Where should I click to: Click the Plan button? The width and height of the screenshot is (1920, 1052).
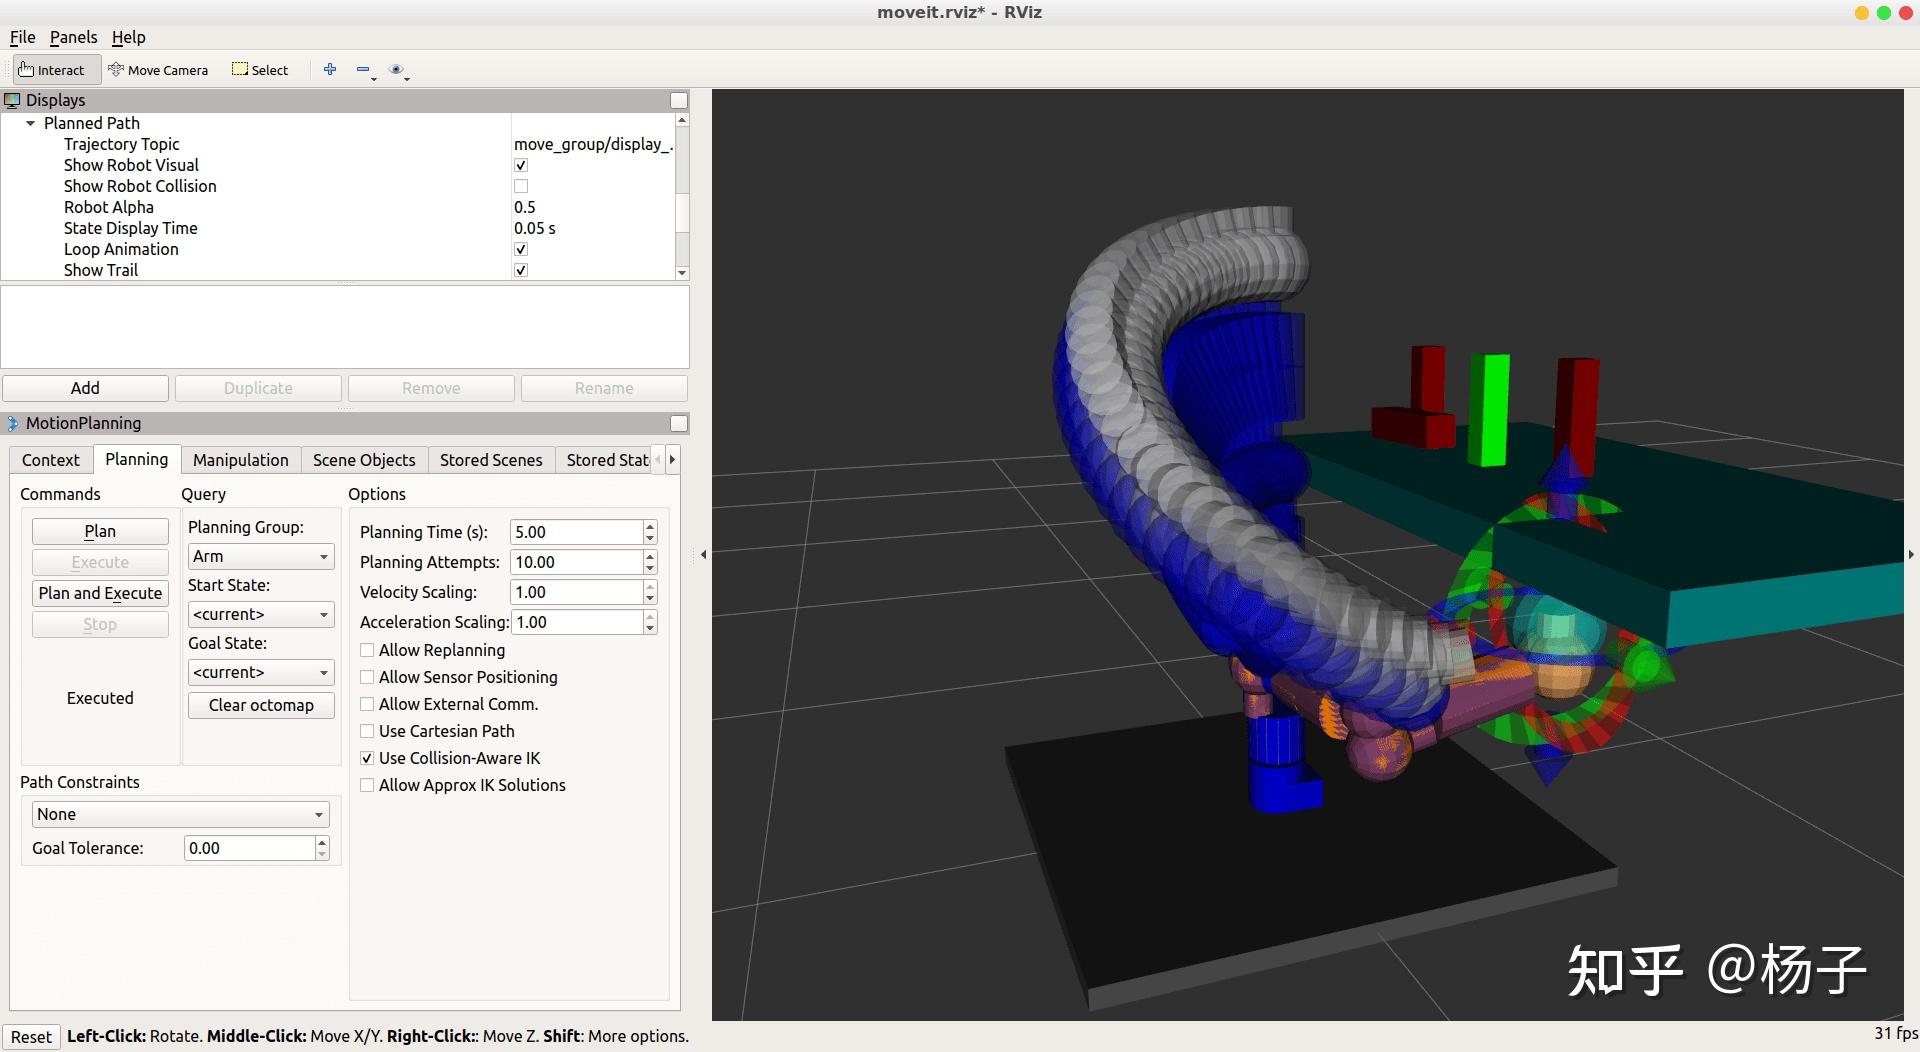point(100,531)
